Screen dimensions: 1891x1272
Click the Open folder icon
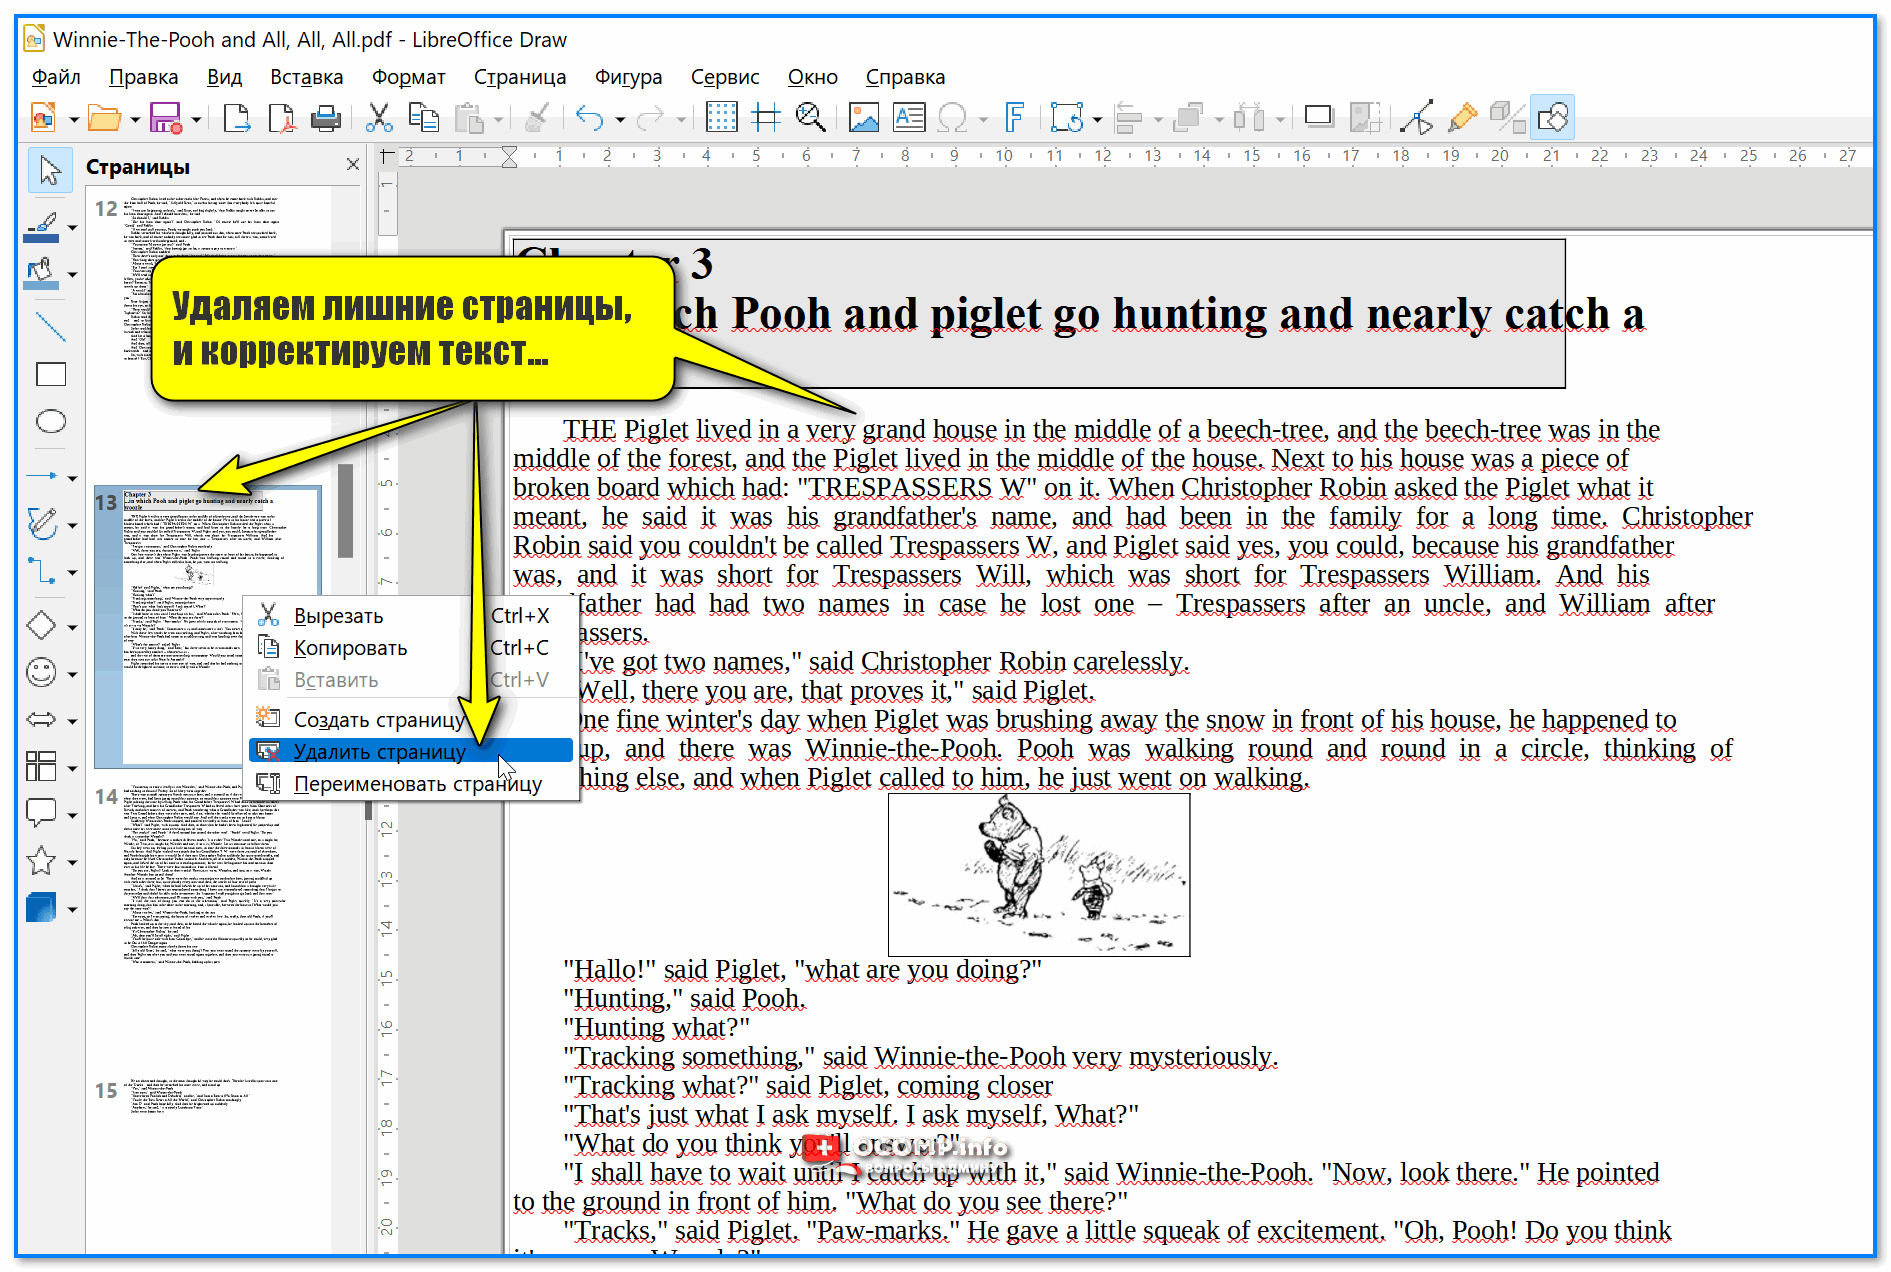(x=103, y=118)
